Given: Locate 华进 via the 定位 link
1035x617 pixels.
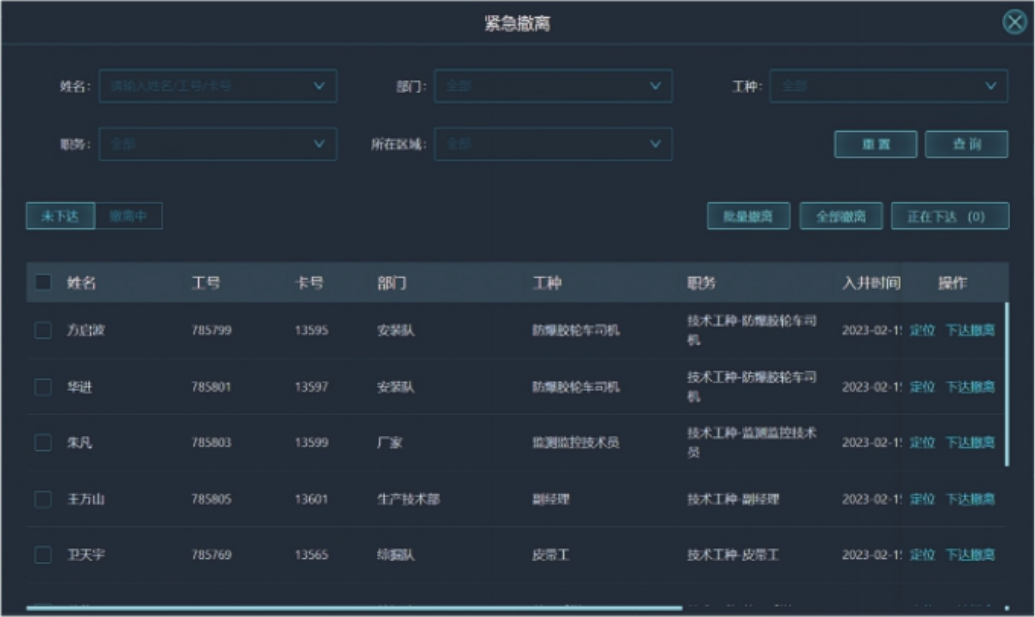Looking at the screenshot, I should (922, 387).
